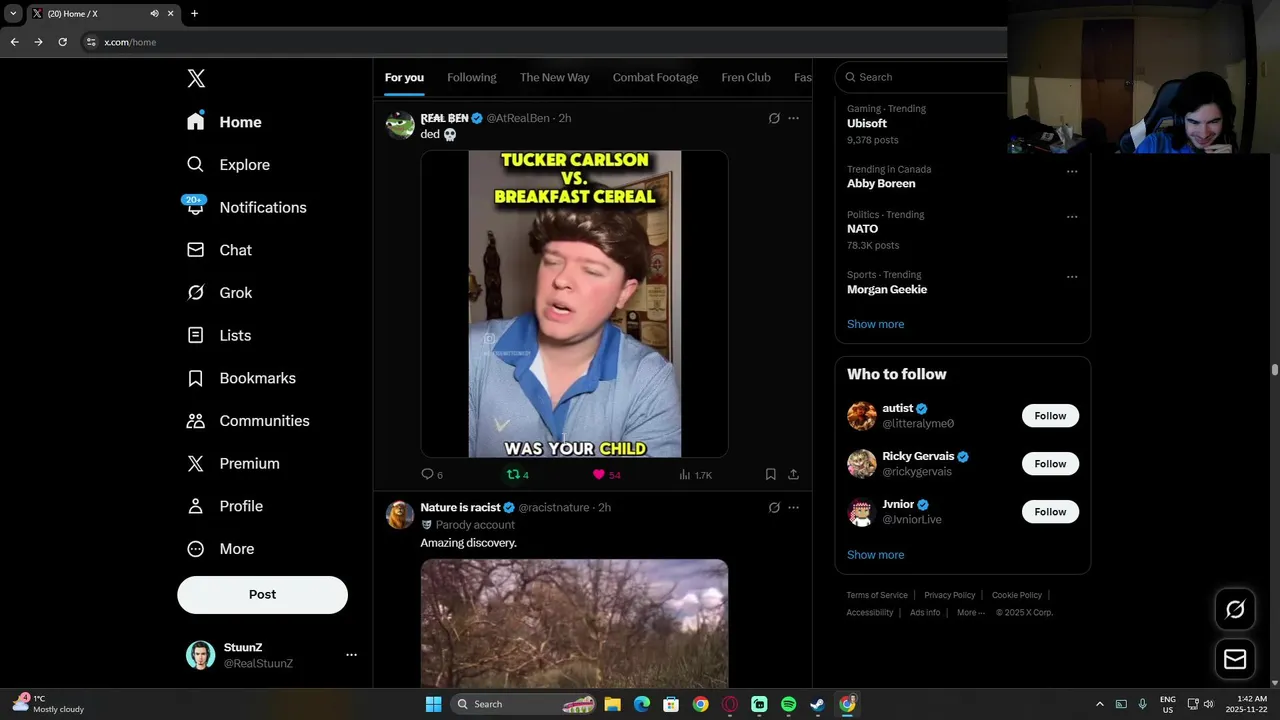
Task: Play the Tucker Carlson vs Breakfast Cereal video
Action: coord(574,304)
